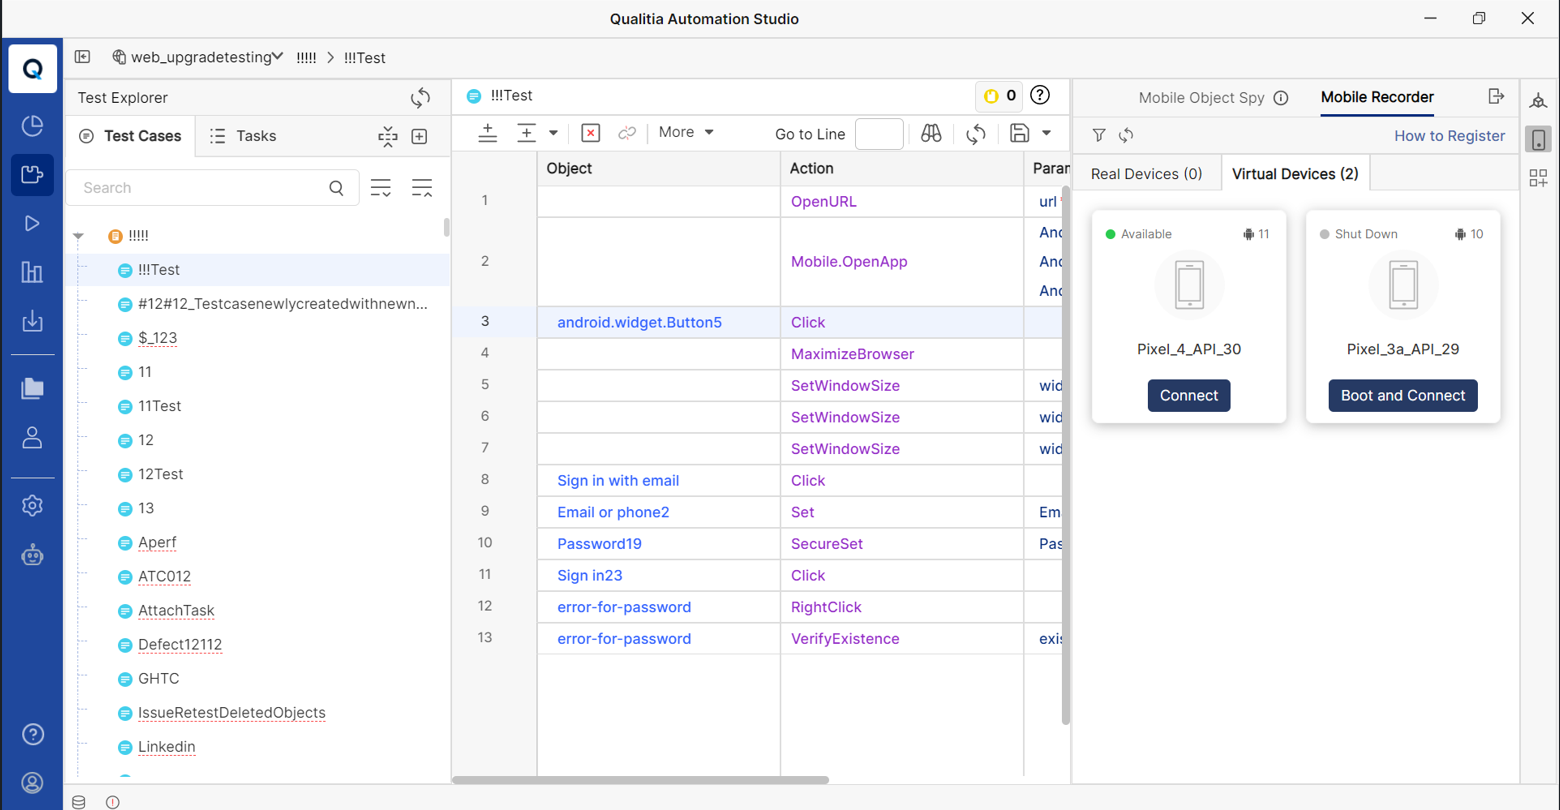Open the dropdown arrow next to save icon
This screenshot has height=810, width=1560.
1046,133
